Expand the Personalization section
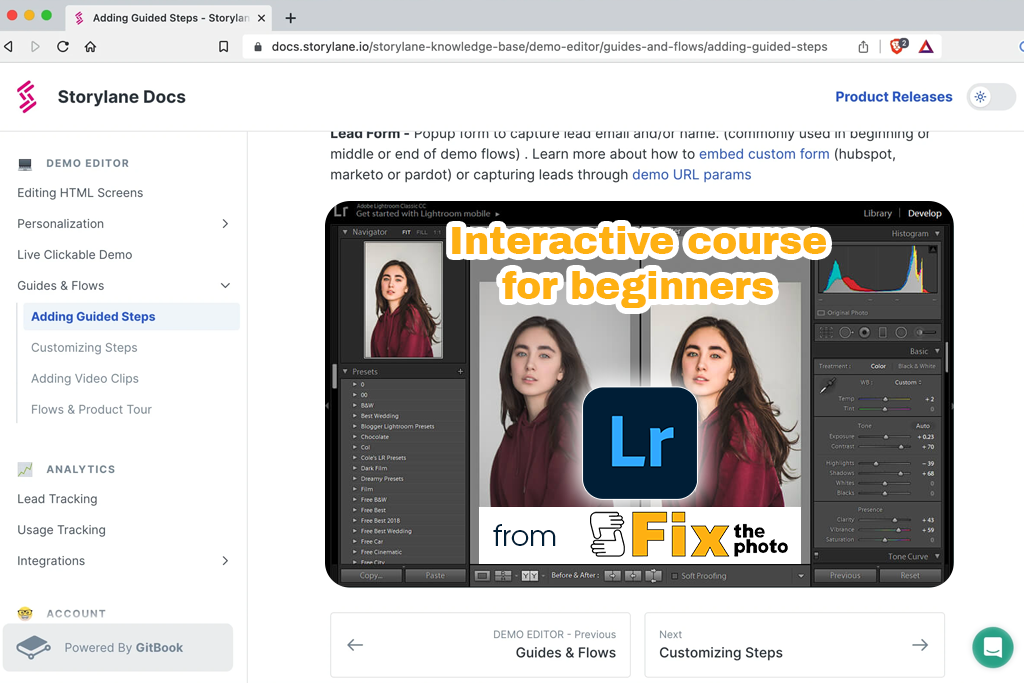Image resolution: width=1024 pixels, height=683 pixels. [x=225, y=224]
